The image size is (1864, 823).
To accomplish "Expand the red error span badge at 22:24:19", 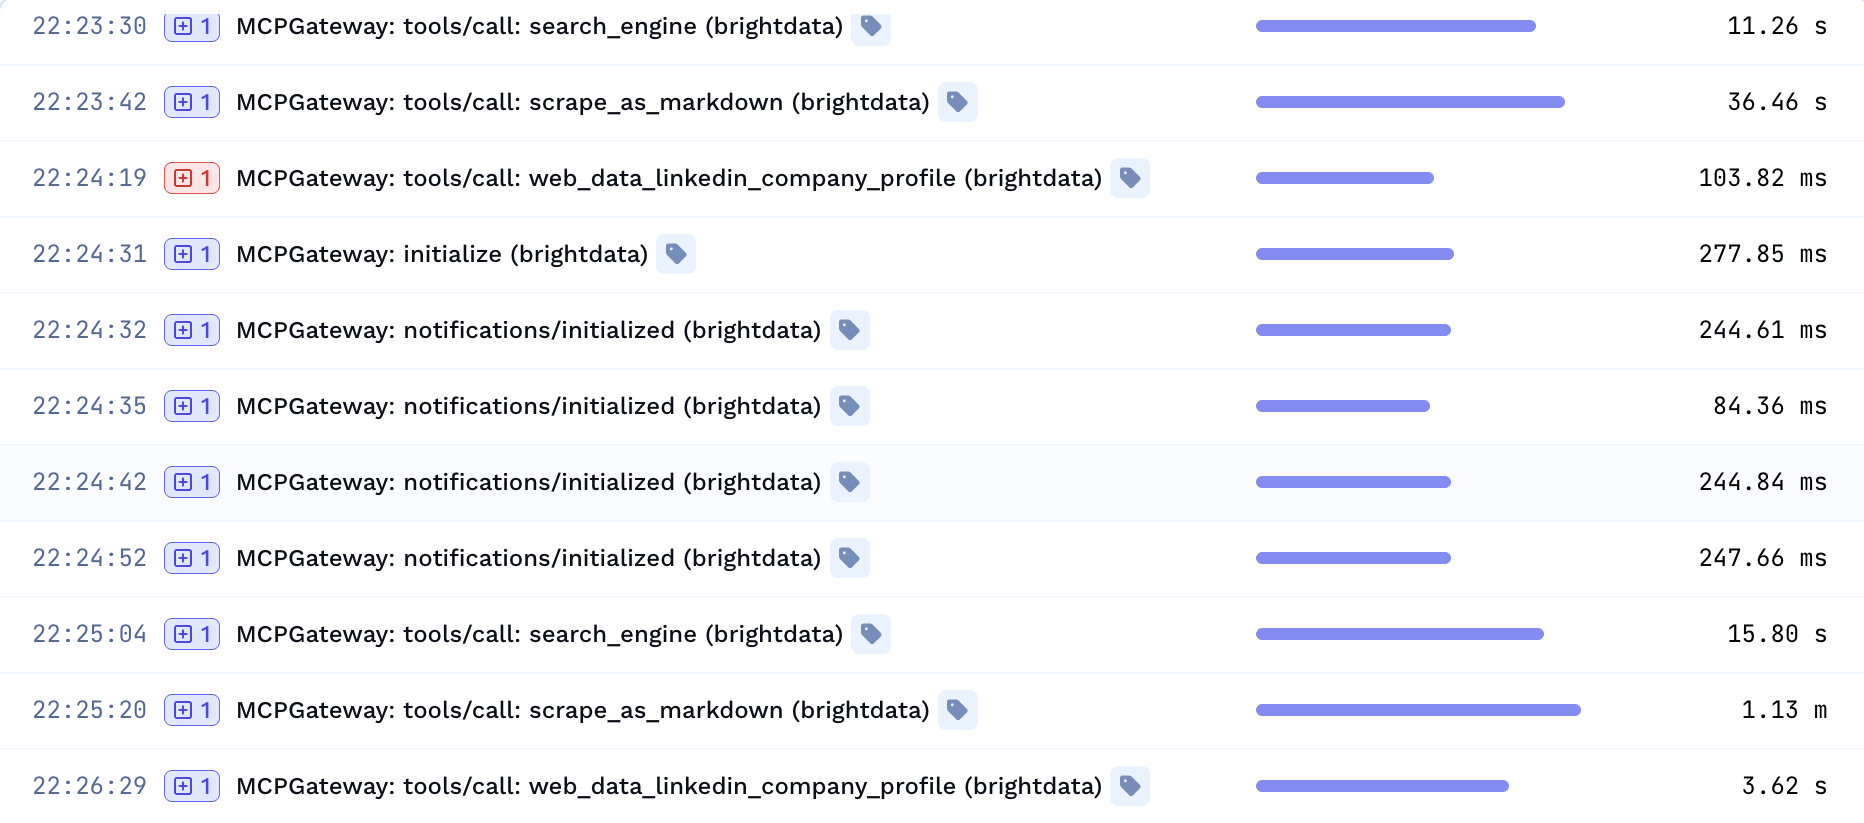I will [192, 178].
